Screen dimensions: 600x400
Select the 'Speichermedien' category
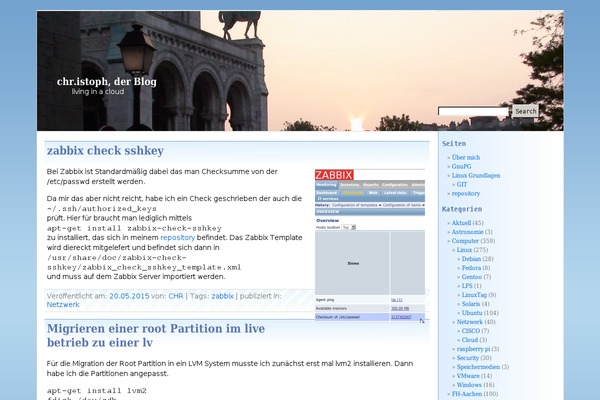click(478, 367)
